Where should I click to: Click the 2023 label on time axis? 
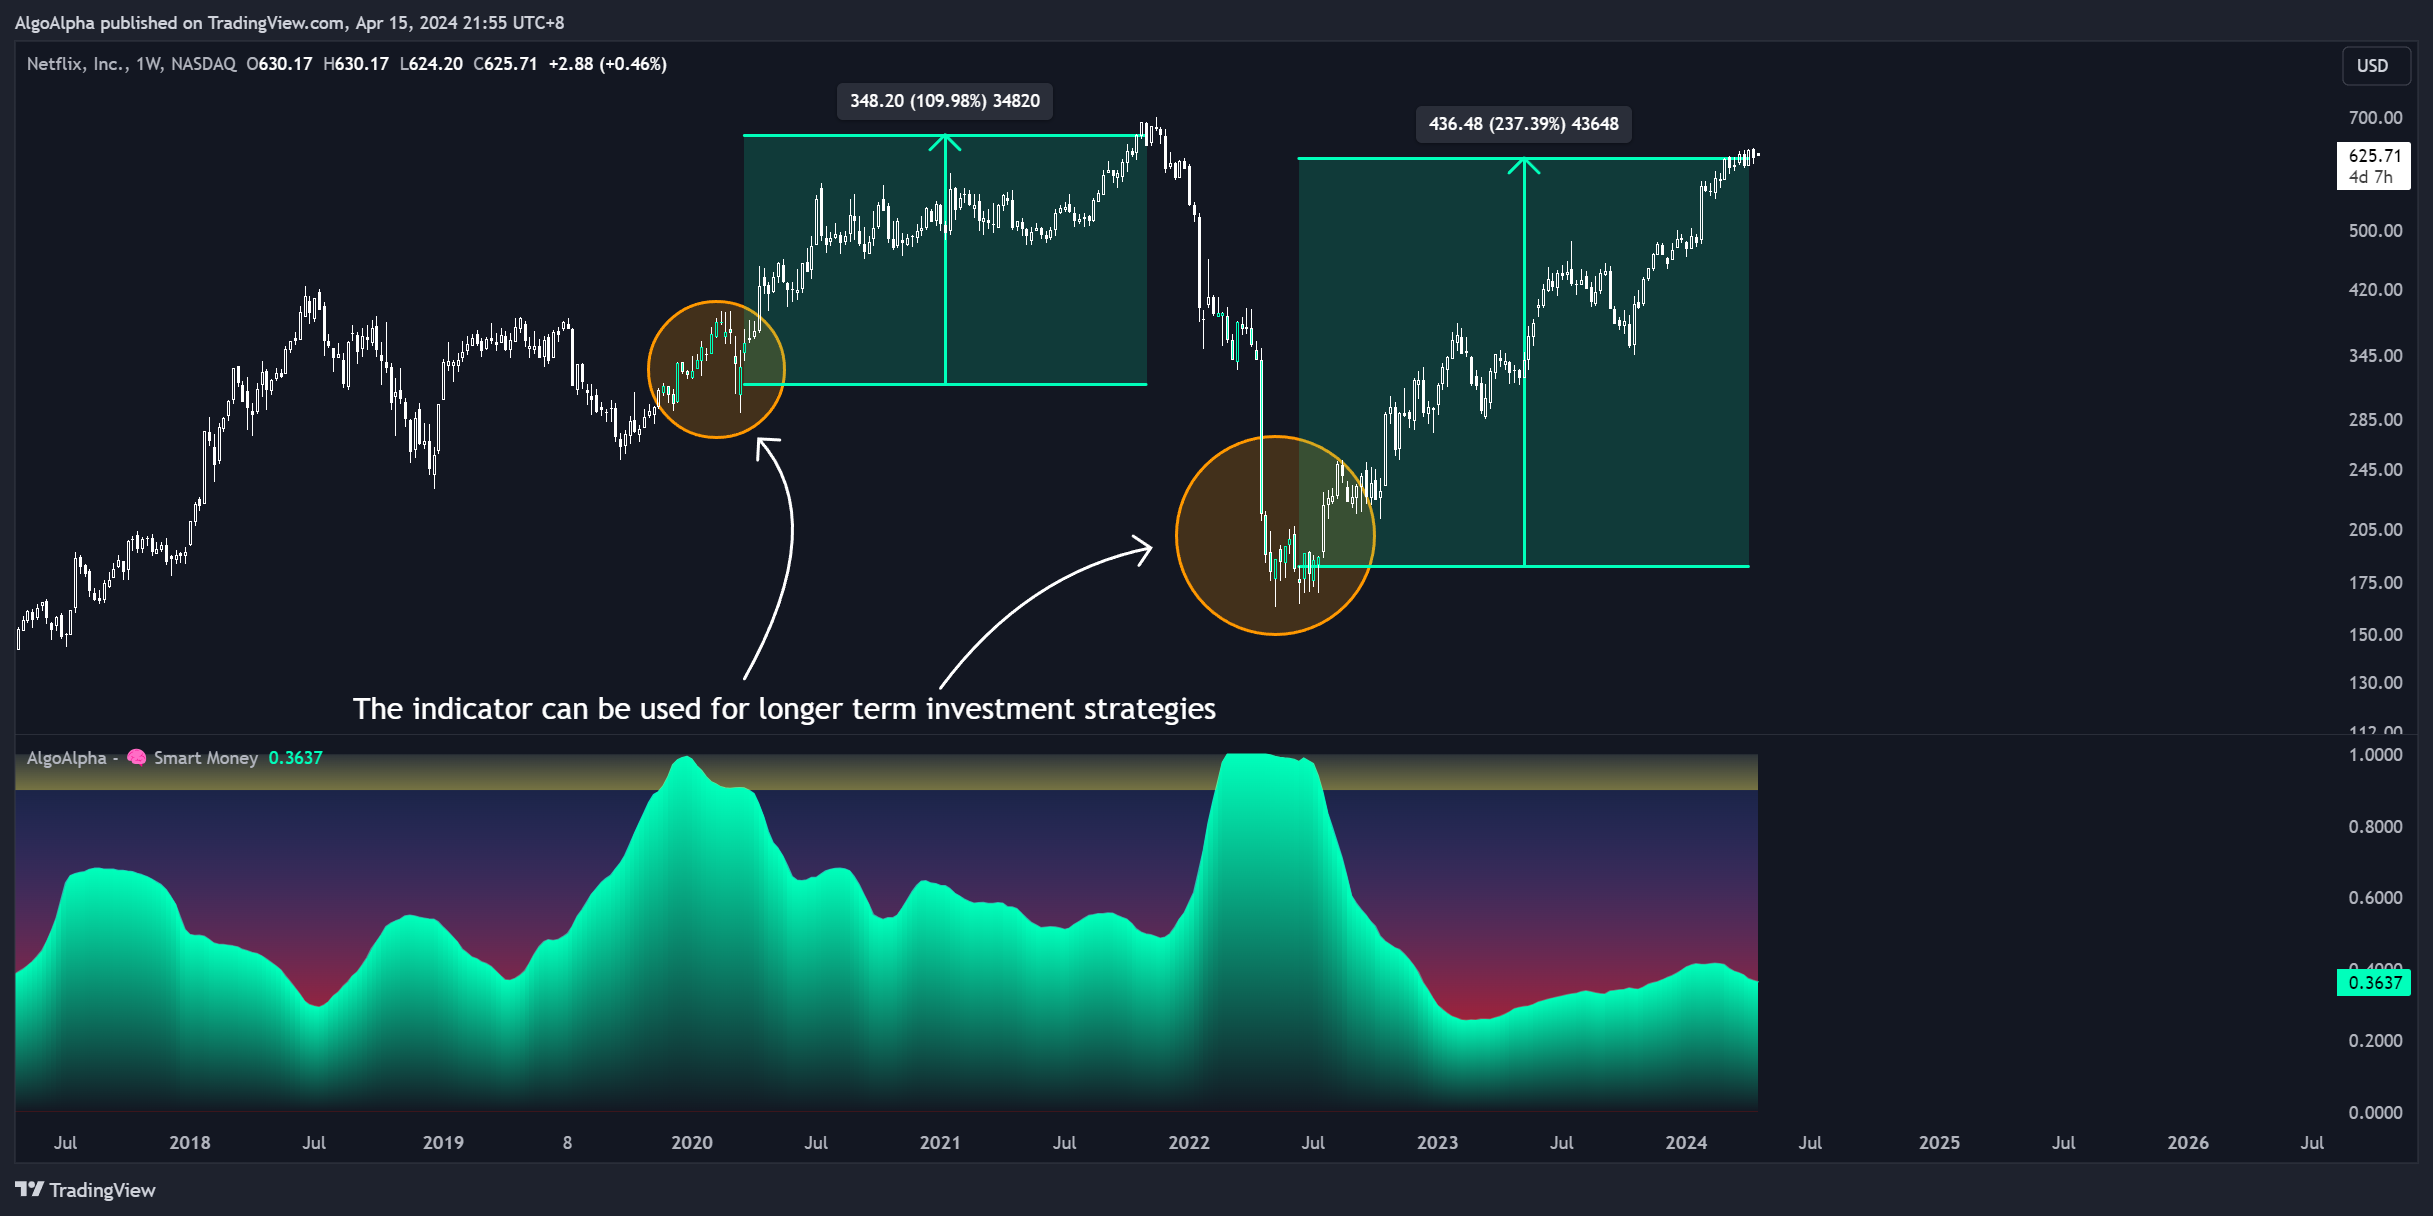pos(1437,1142)
